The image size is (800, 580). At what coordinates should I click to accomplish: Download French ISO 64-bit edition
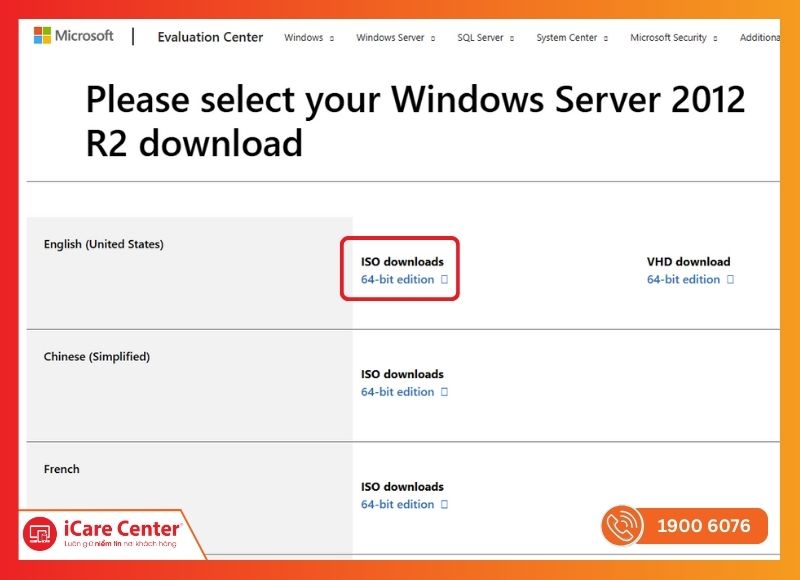397,505
